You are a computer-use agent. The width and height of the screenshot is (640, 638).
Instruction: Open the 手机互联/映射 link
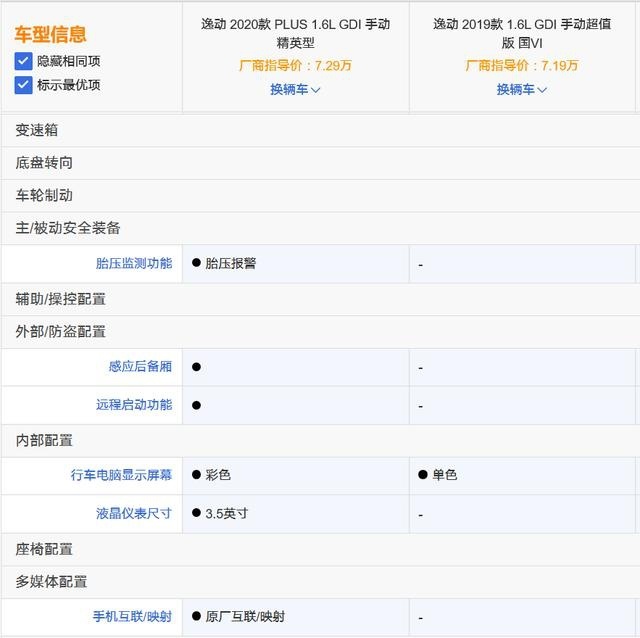coord(132,617)
